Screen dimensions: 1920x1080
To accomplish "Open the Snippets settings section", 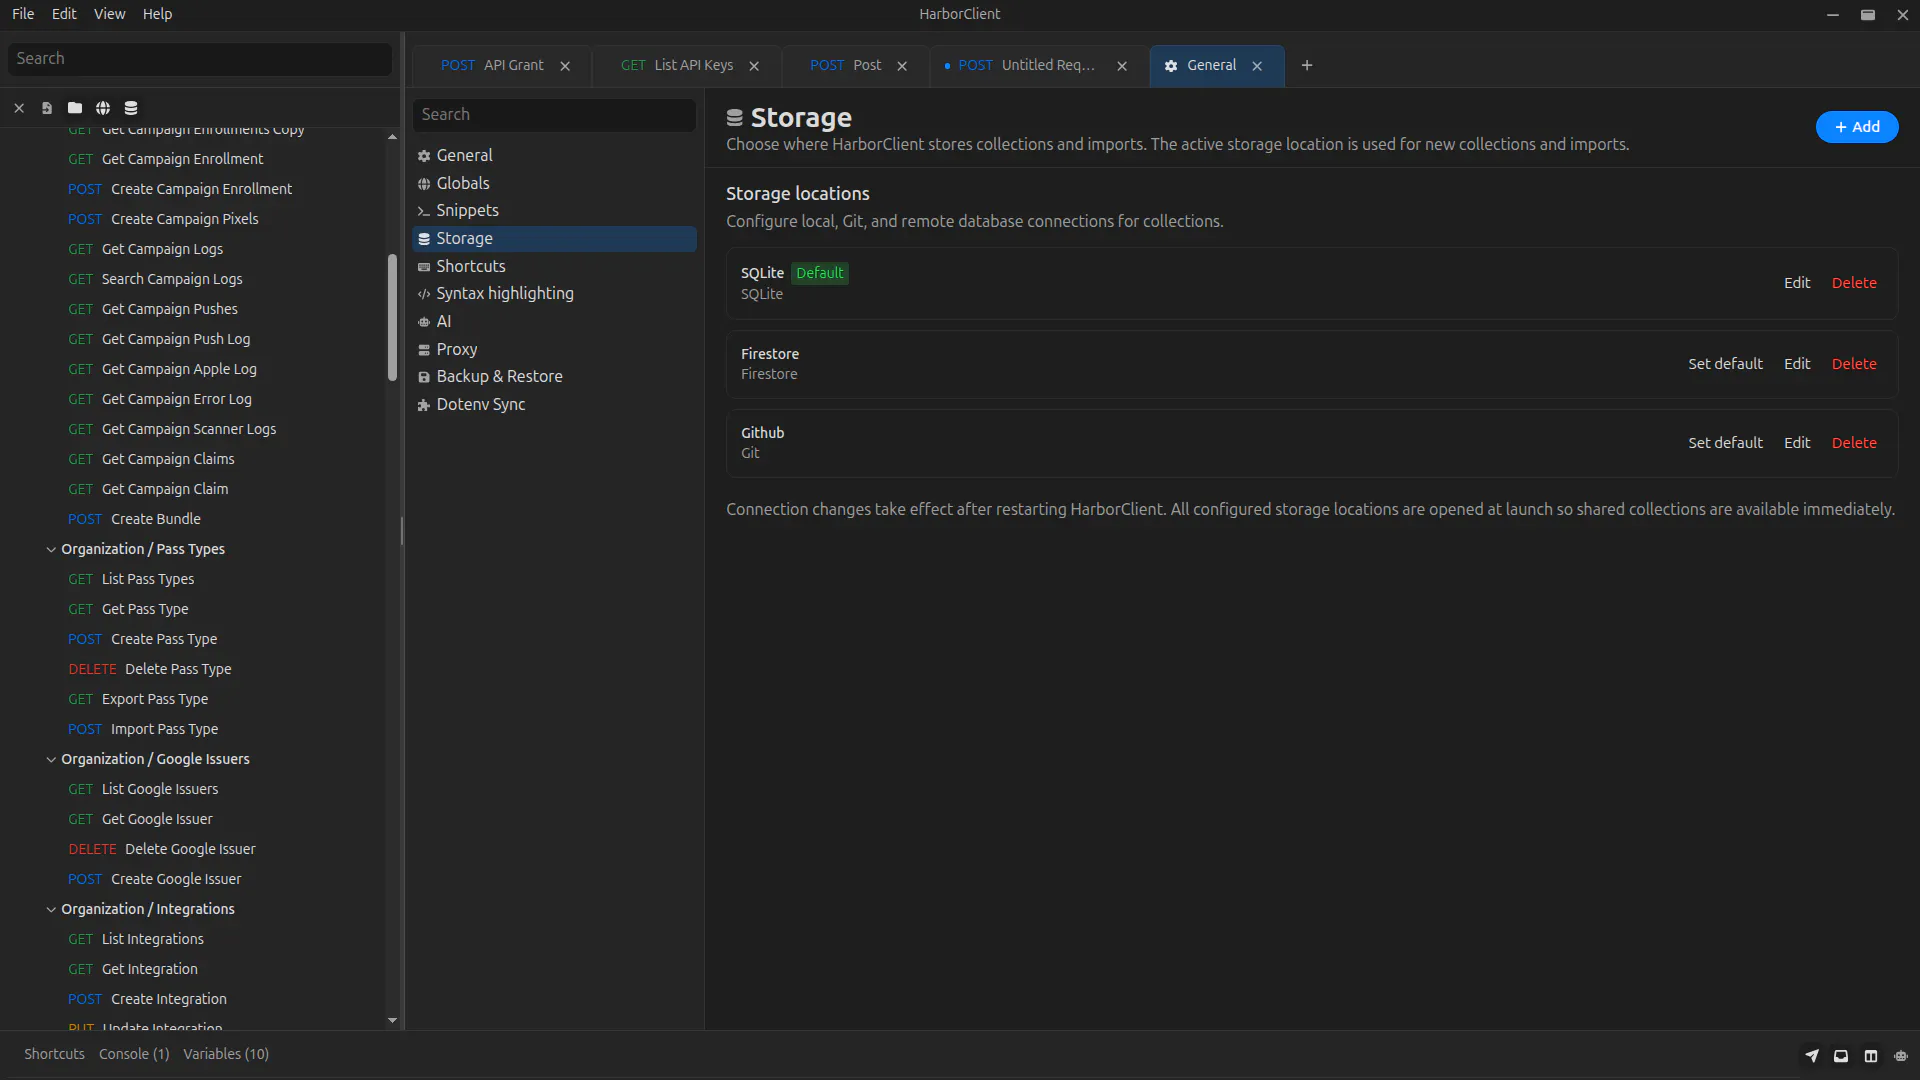I will [x=554, y=211].
